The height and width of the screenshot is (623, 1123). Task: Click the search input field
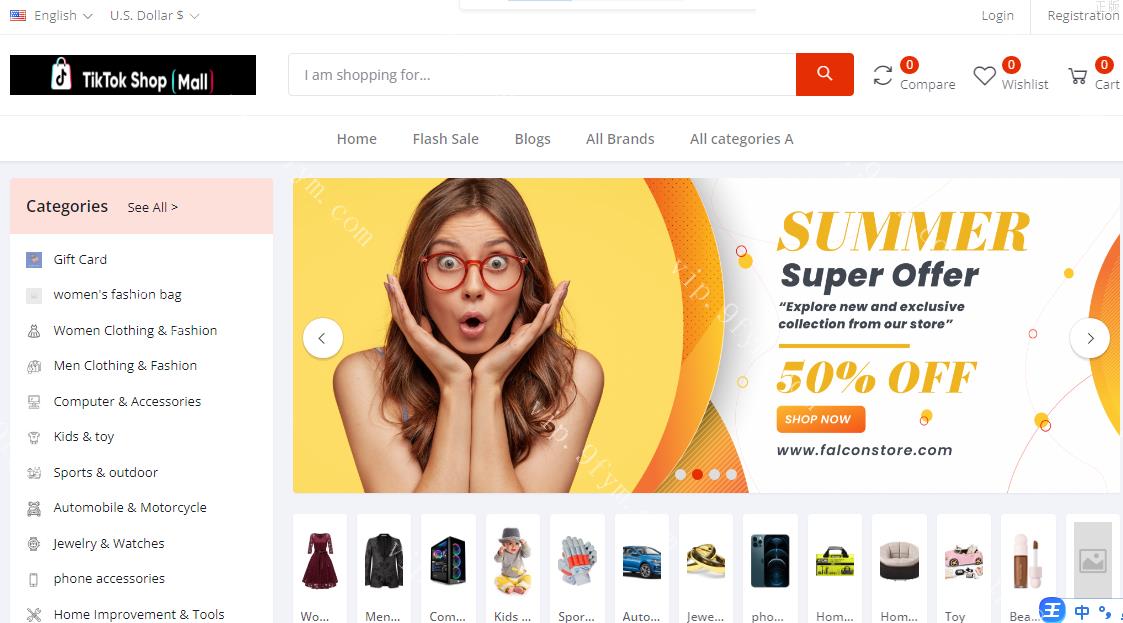click(542, 74)
